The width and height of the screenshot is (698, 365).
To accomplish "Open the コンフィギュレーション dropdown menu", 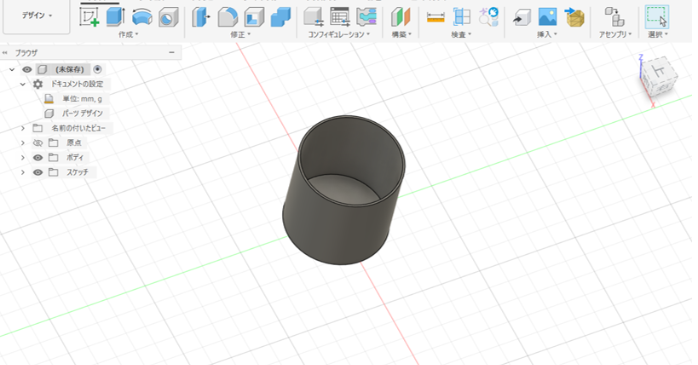I will coord(339,34).
